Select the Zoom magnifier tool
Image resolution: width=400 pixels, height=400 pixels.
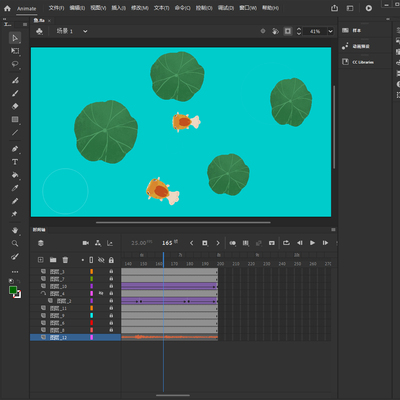click(x=15, y=243)
